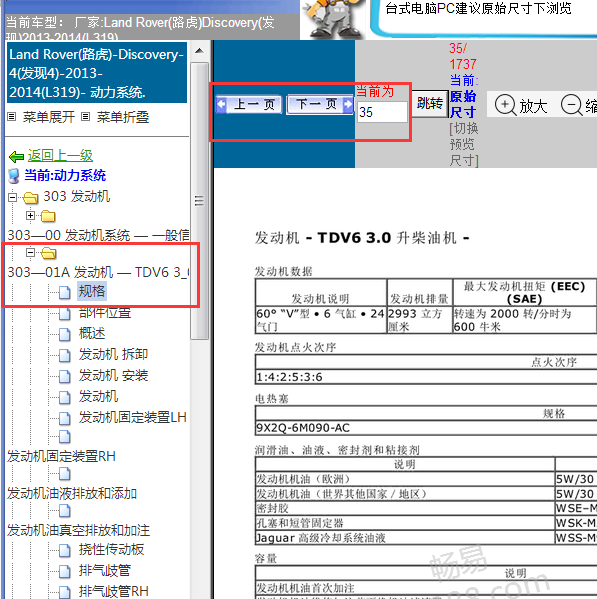Go to next page with 下一页 button
This screenshot has height=599, width=597.
pyautogui.click(x=320, y=104)
